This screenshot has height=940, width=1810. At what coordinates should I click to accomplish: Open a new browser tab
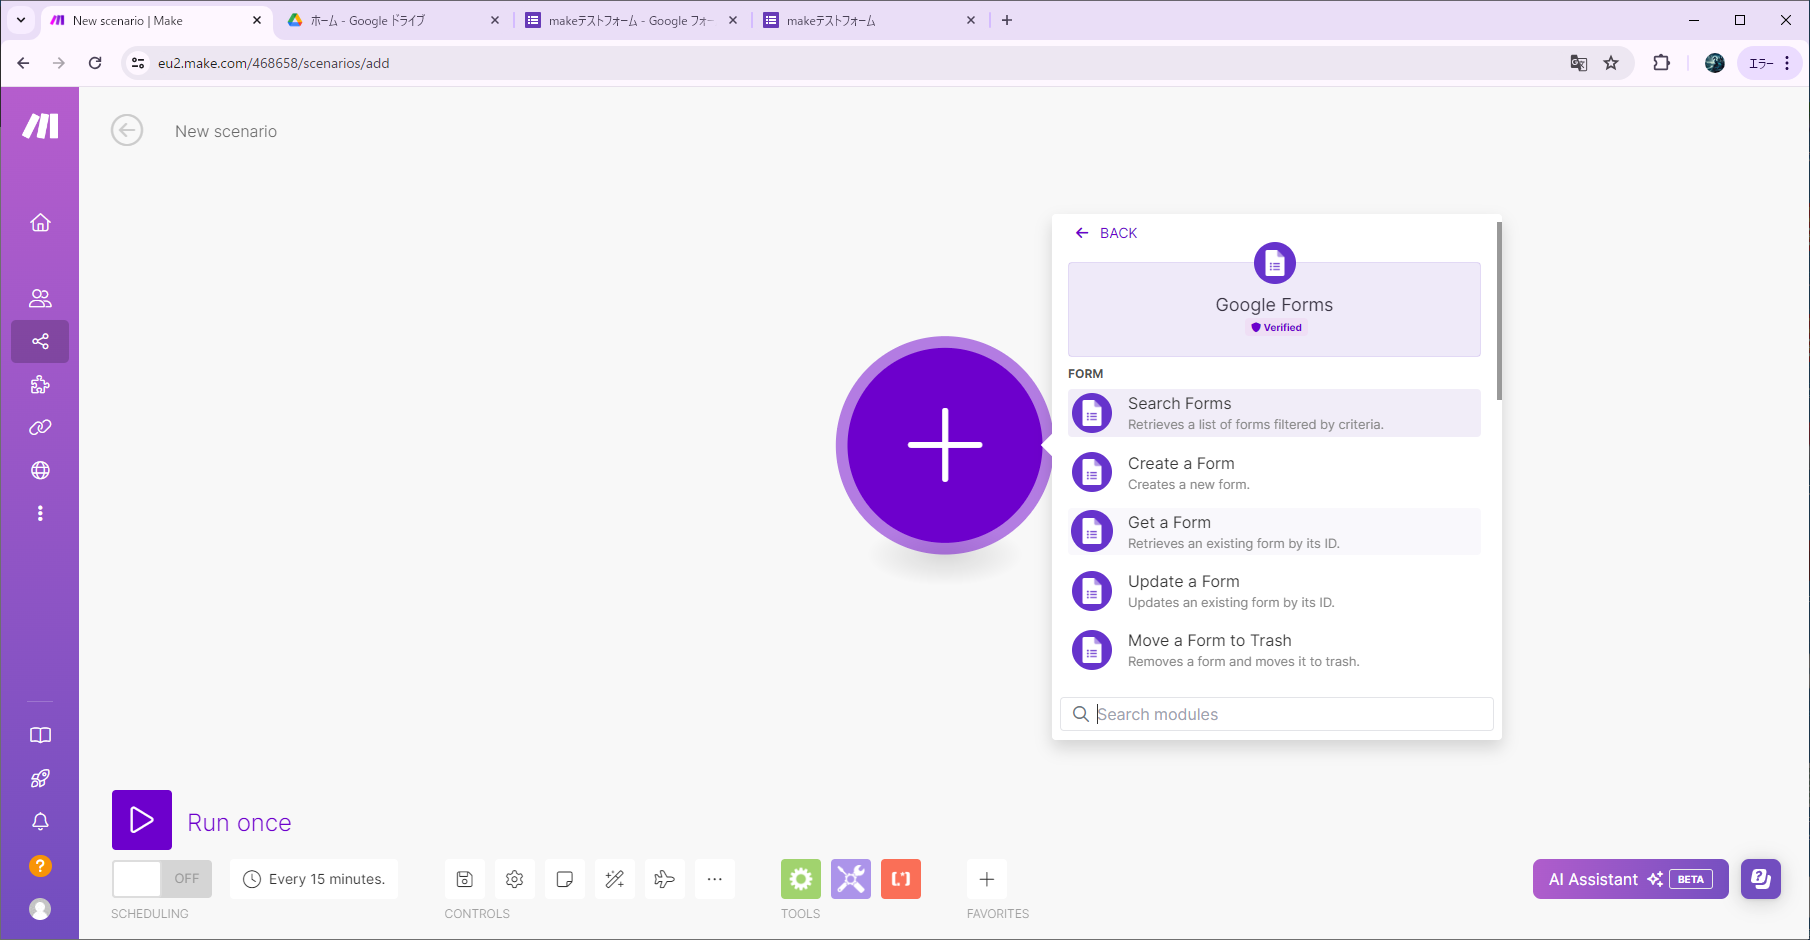coord(1007,20)
